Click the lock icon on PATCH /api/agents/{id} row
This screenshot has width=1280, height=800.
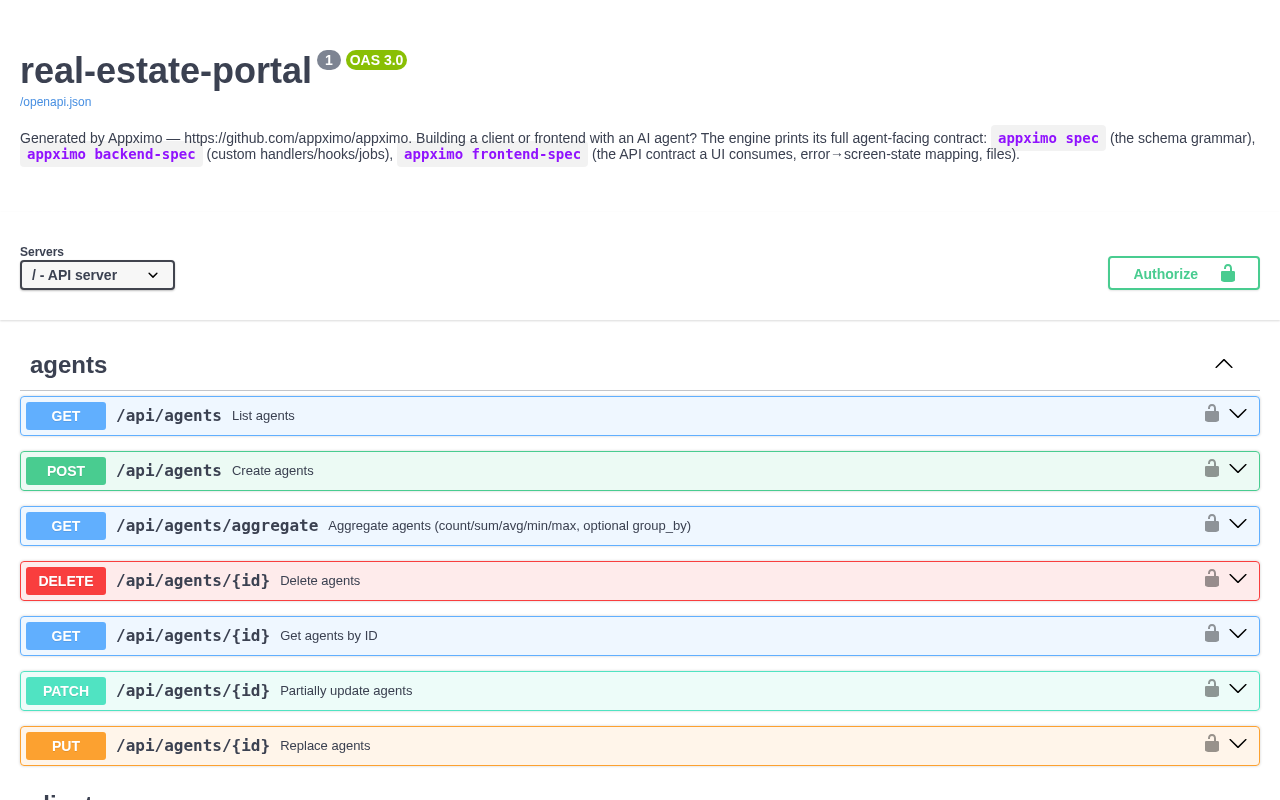pyautogui.click(x=1212, y=689)
